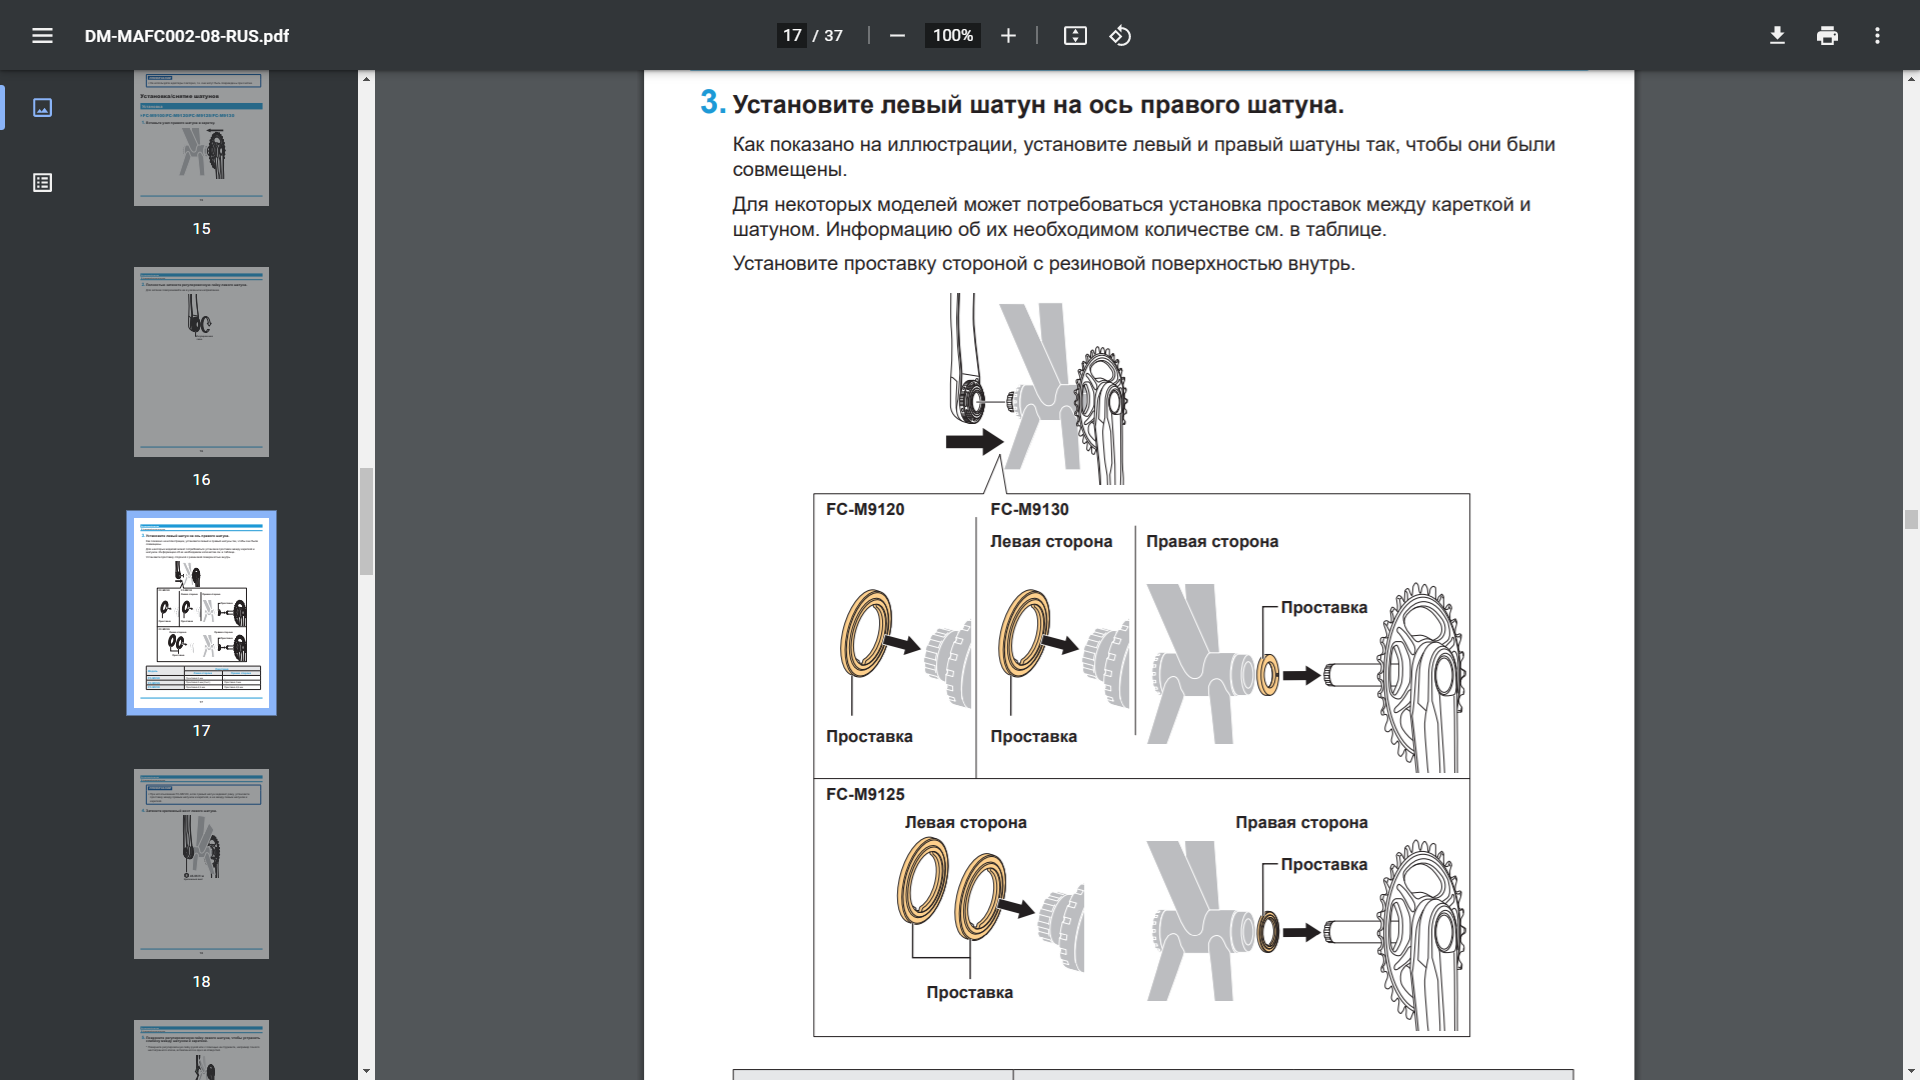Switch to document outline view
This screenshot has height=1080, width=1920.
[42, 182]
